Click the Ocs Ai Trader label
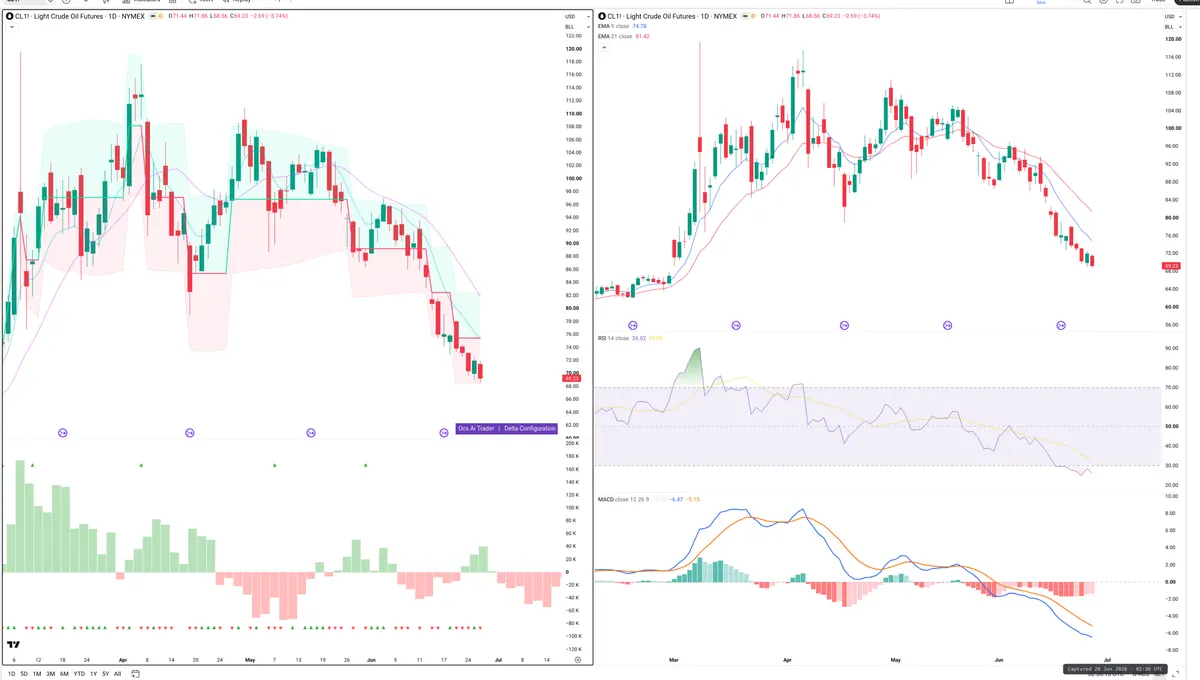 pyautogui.click(x=476, y=428)
